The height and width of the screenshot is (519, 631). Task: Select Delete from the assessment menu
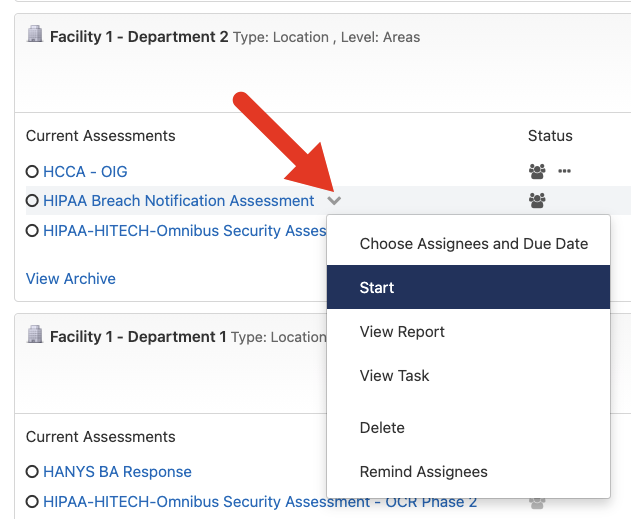[468, 427]
